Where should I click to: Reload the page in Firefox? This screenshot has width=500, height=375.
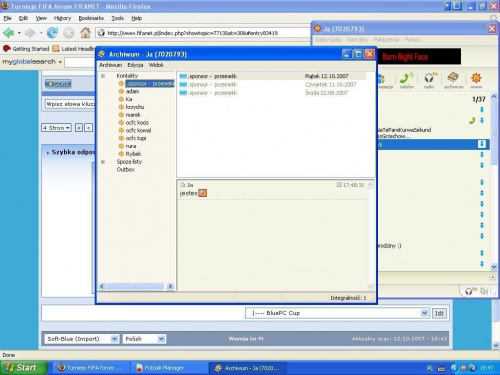click(x=52, y=33)
